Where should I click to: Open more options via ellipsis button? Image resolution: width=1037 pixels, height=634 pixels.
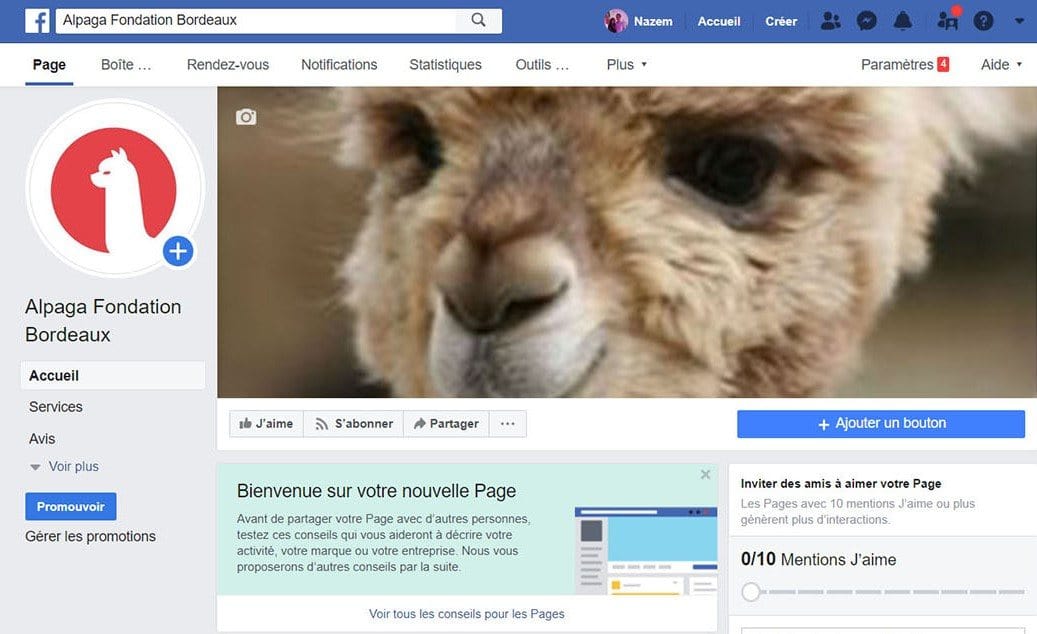point(507,423)
